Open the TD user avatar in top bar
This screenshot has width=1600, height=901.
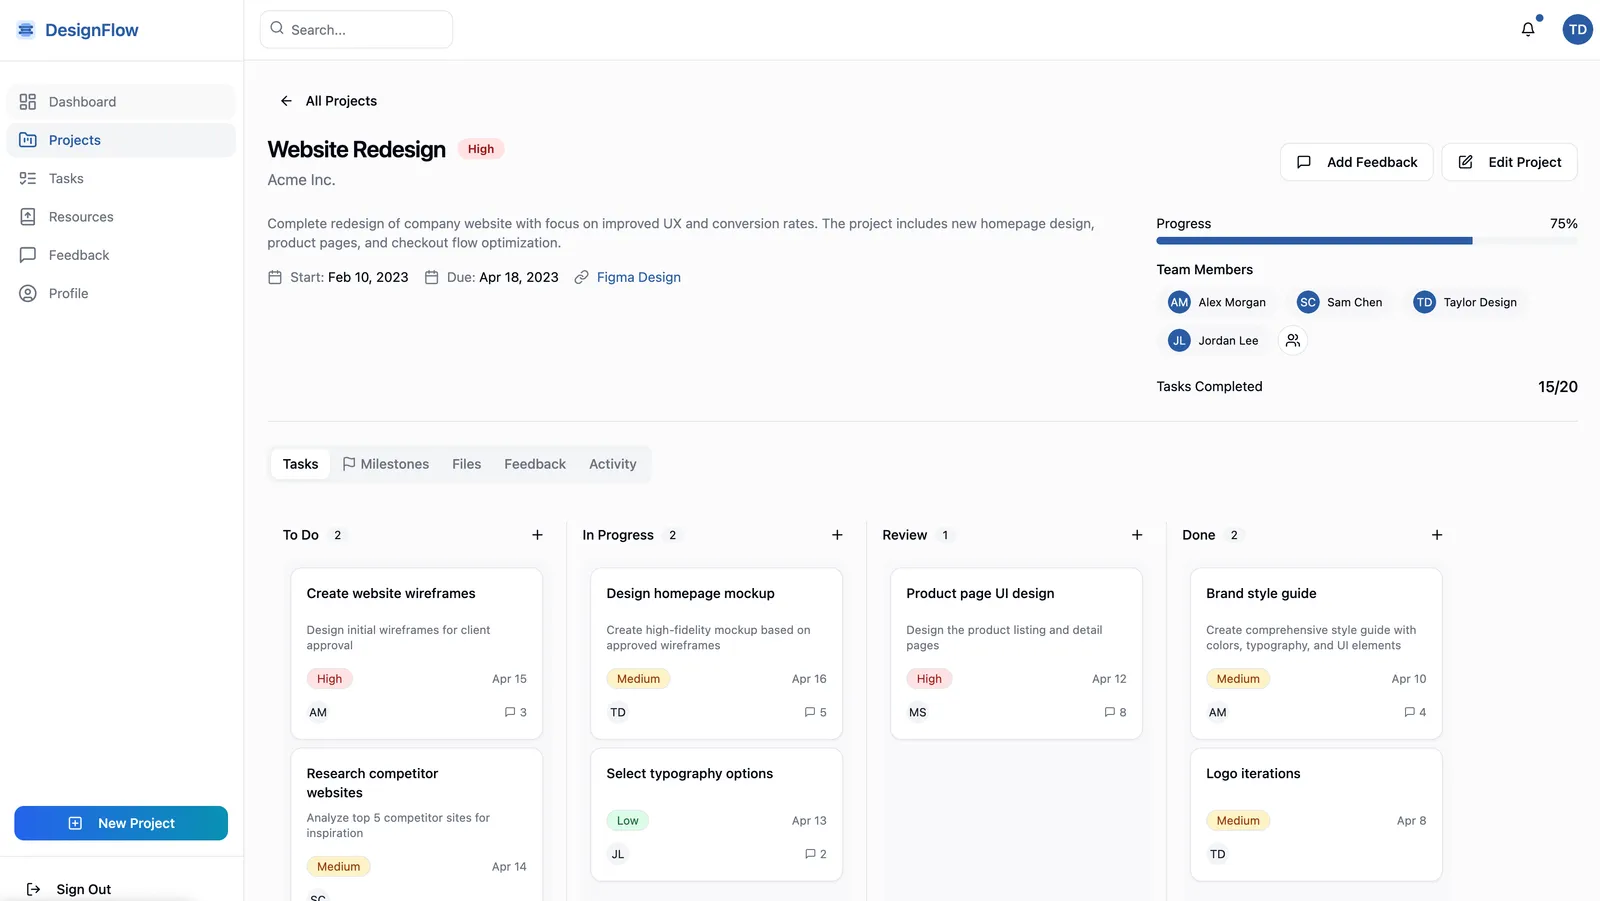[1577, 30]
